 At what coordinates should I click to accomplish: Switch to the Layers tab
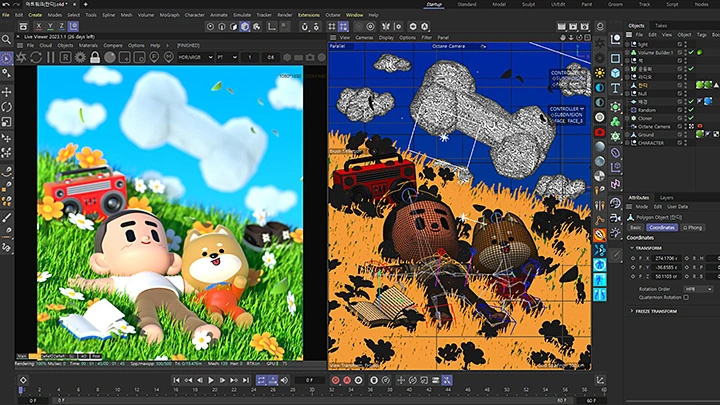coord(666,198)
